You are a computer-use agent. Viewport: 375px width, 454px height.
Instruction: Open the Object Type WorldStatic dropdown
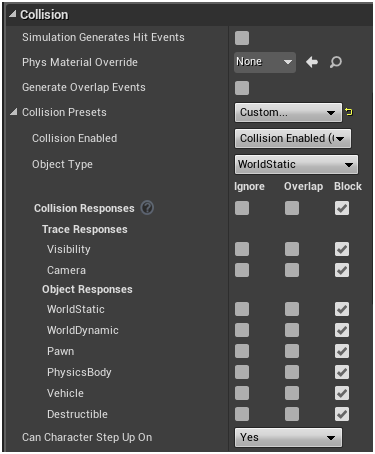pos(296,164)
